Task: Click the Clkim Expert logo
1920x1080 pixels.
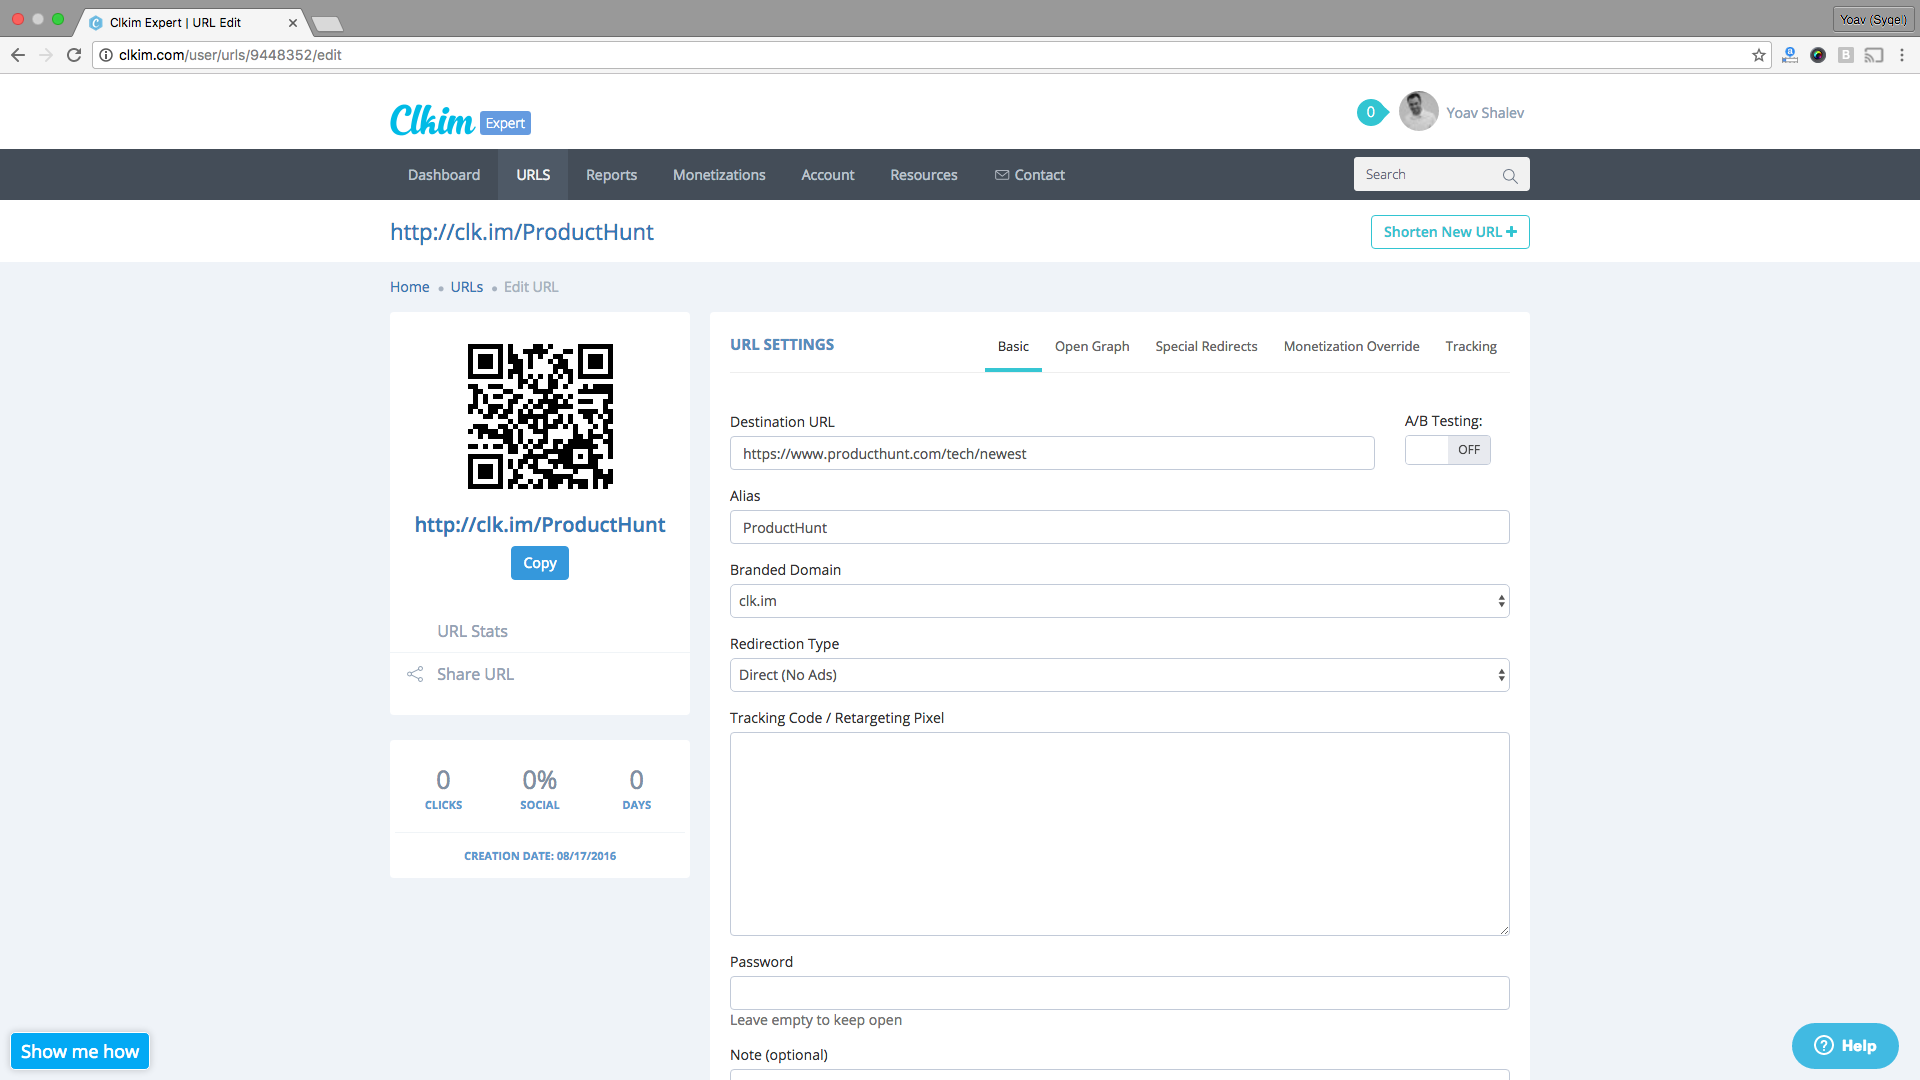Action: pyautogui.click(x=459, y=120)
